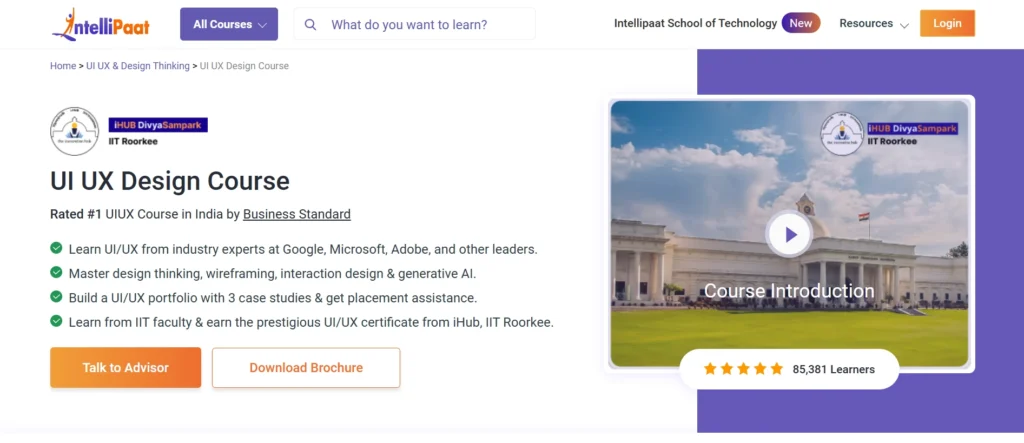
Task: Click the round IIT Roorkee emblem beside the title
Action: (x=74, y=131)
